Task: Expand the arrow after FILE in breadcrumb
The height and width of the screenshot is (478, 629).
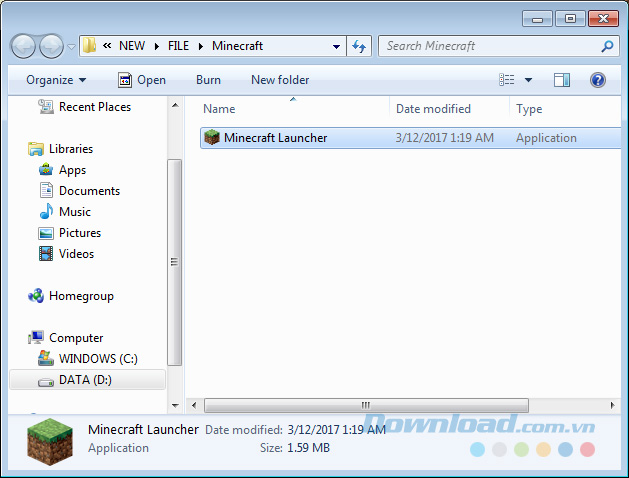Action: [201, 46]
